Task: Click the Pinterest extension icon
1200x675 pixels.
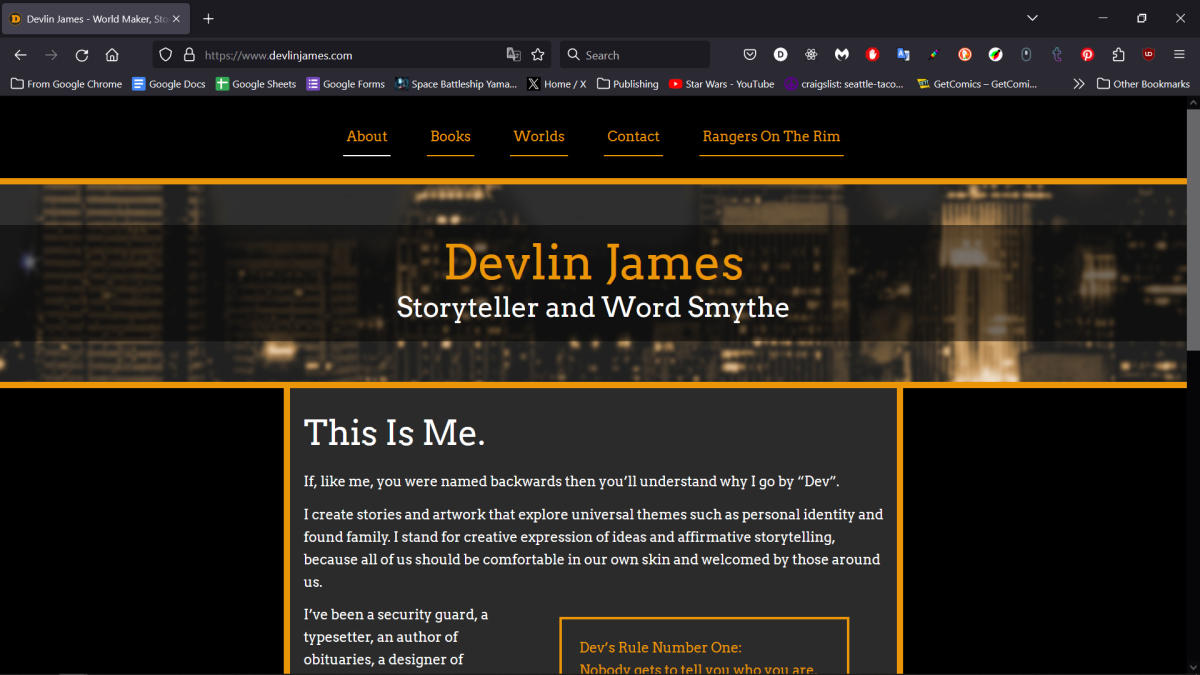Action: tap(1087, 55)
